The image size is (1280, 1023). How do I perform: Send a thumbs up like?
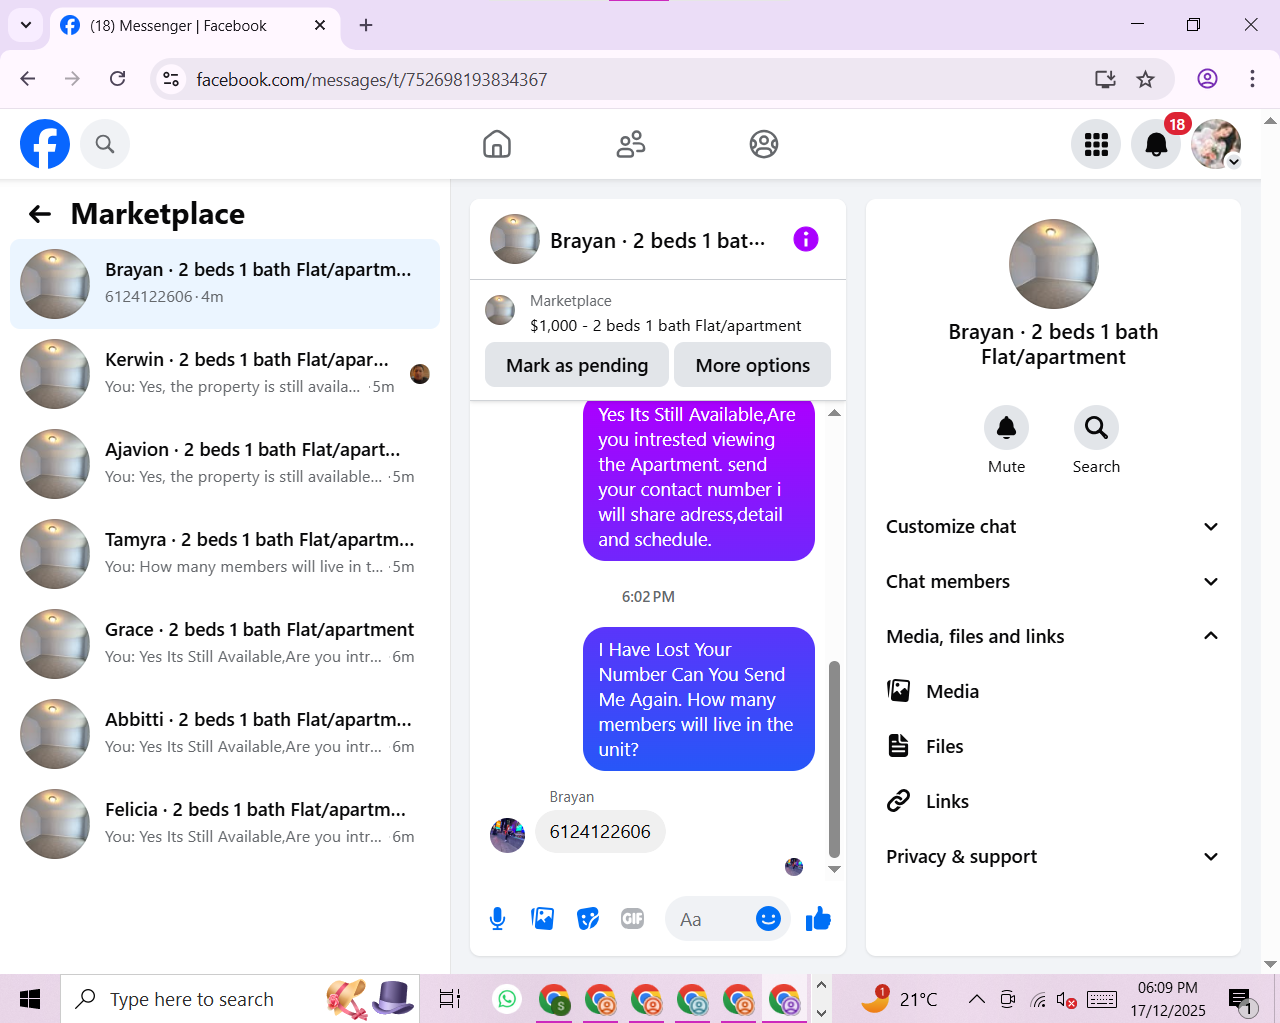coord(818,918)
